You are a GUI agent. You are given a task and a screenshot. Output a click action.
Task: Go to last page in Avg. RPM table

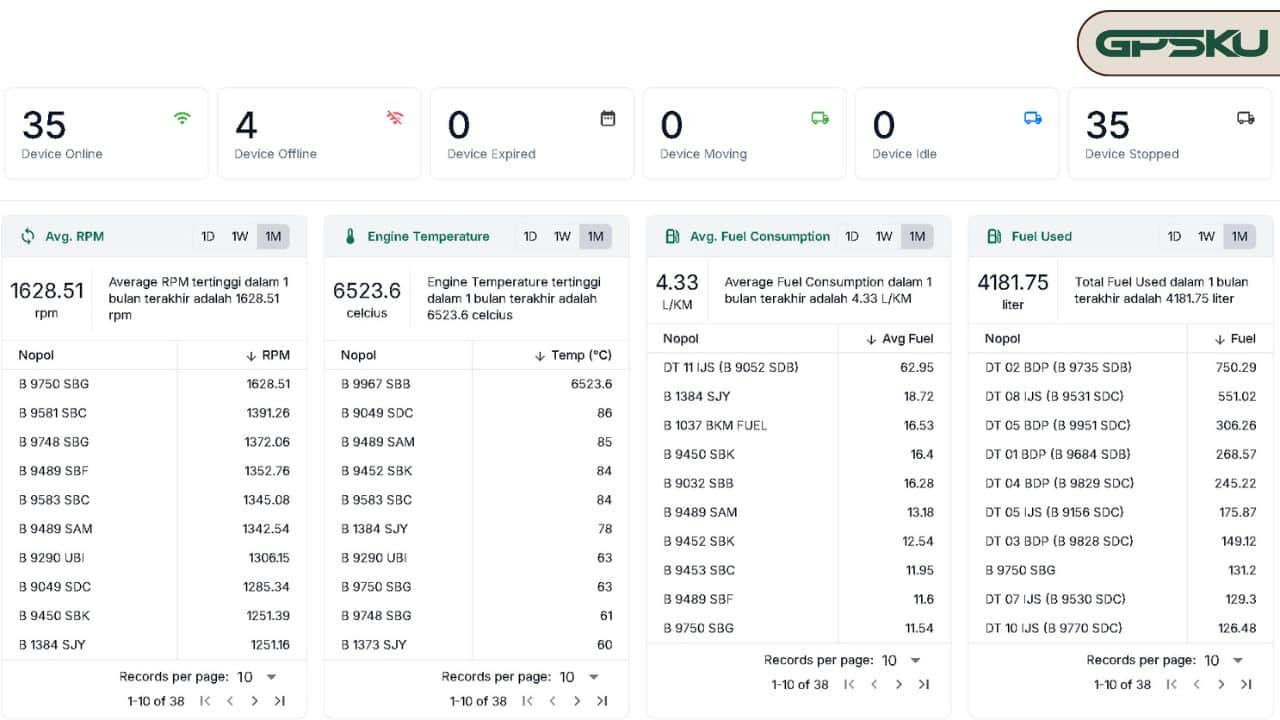280,701
